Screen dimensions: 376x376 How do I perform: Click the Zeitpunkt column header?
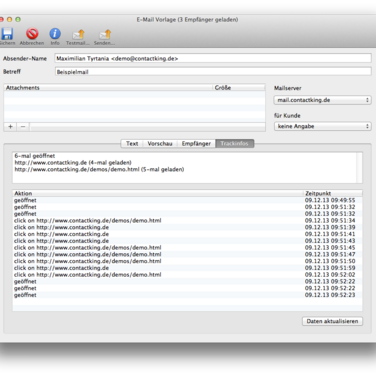click(x=333, y=193)
